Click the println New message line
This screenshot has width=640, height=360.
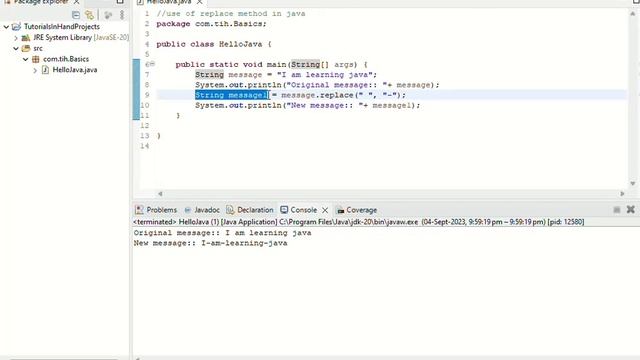(308, 105)
